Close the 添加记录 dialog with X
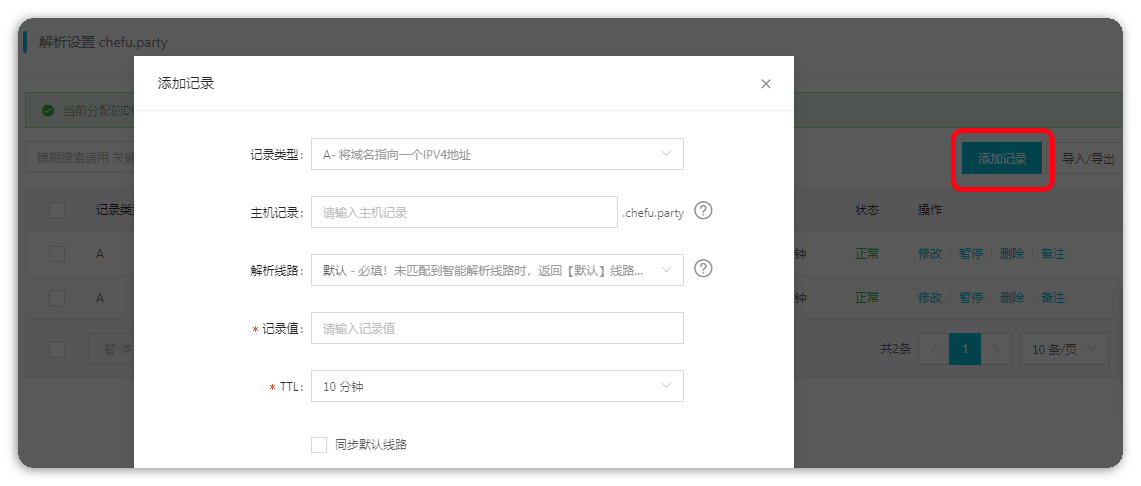Image resolution: width=1141 pixels, height=486 pixels. 766,84
